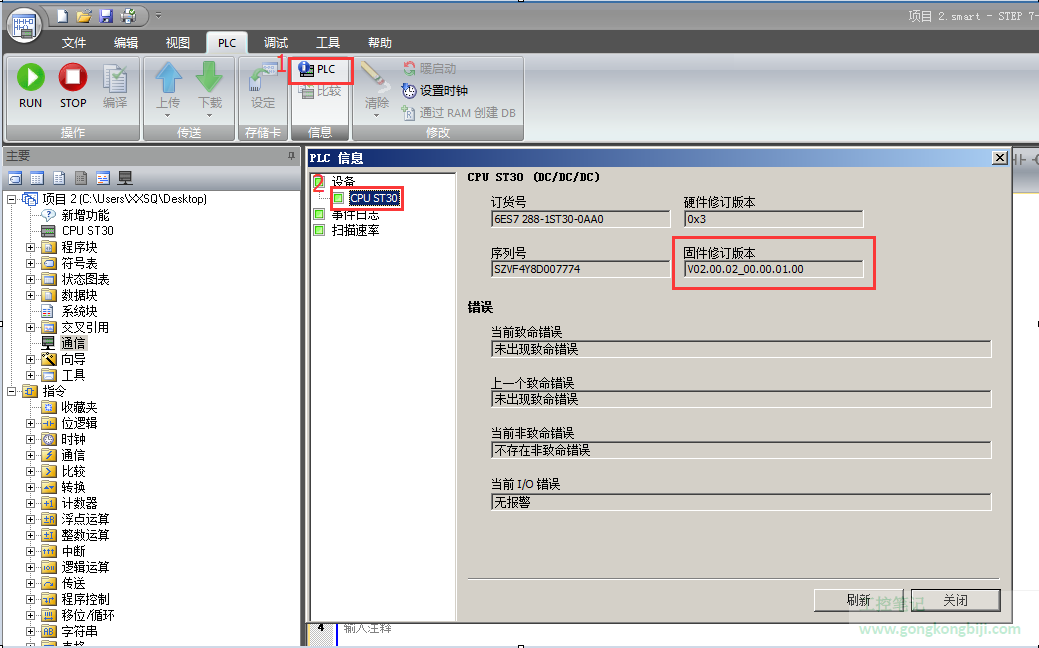Expand the 位逻辑 instruction folder
Screen dimensions: 1039x648
tap(30, 423)
